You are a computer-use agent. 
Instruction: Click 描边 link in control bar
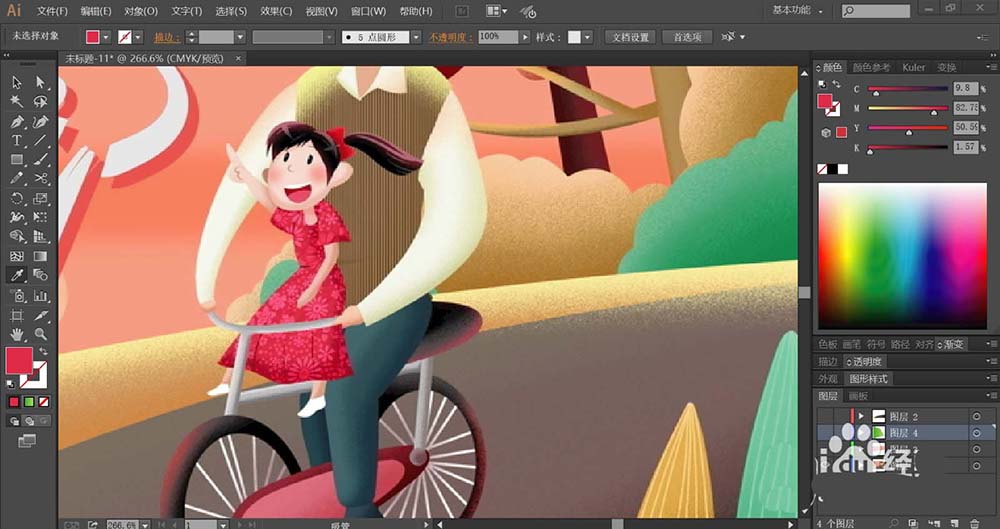click(168, 38)
